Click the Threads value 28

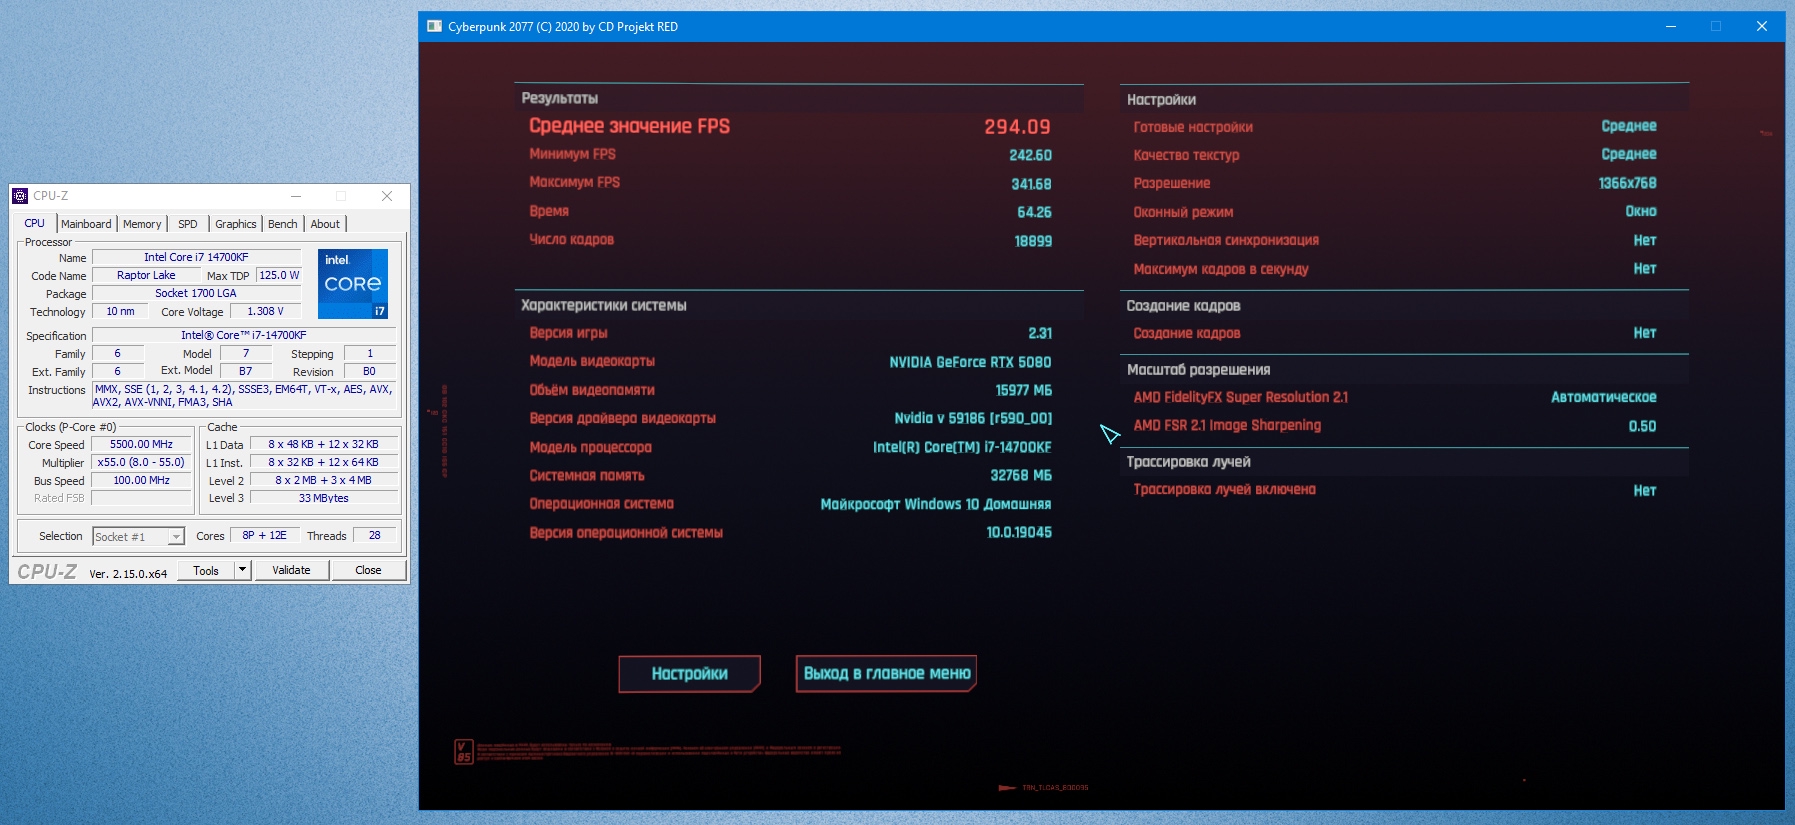coord(374,535)
